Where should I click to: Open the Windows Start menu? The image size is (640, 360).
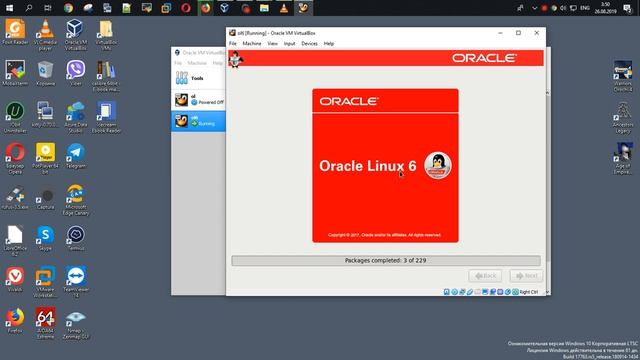coord(9,8)
